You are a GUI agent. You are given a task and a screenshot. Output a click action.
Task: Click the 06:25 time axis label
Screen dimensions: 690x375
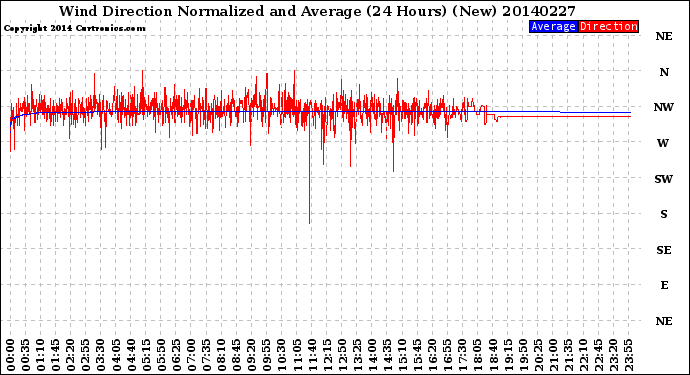point(176,355)
